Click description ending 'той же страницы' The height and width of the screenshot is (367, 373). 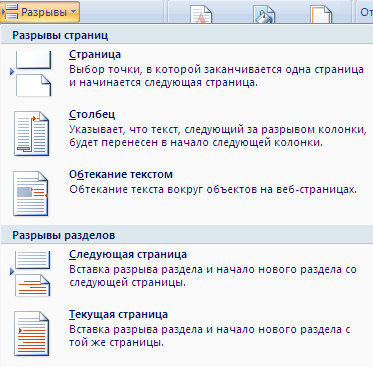pos(210,336)
